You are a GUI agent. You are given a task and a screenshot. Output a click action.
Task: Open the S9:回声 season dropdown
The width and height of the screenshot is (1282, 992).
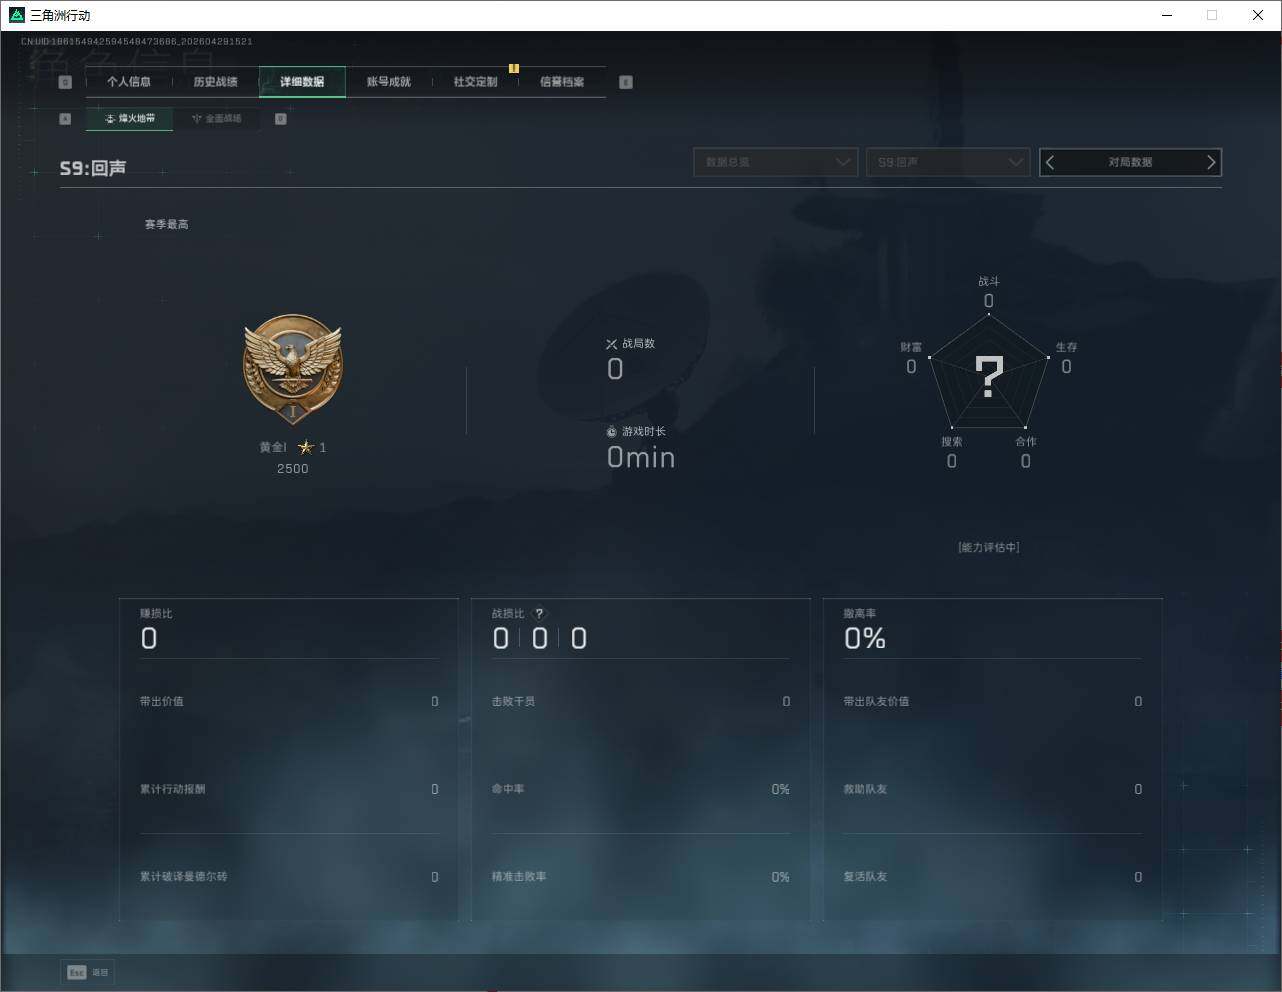click(x=948, y=162)
